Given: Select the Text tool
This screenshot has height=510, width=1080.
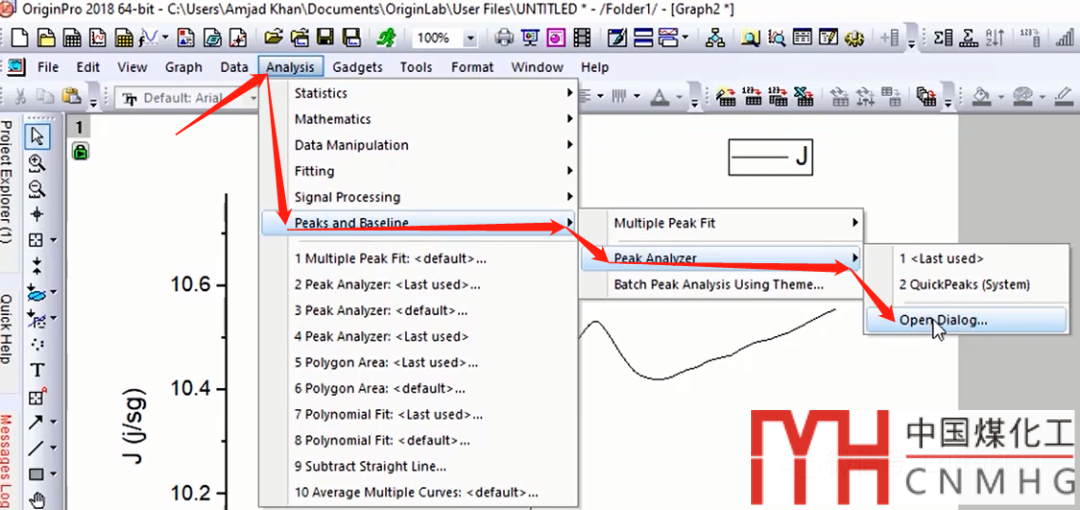Looking at the screenshot, I should (37, 370).
